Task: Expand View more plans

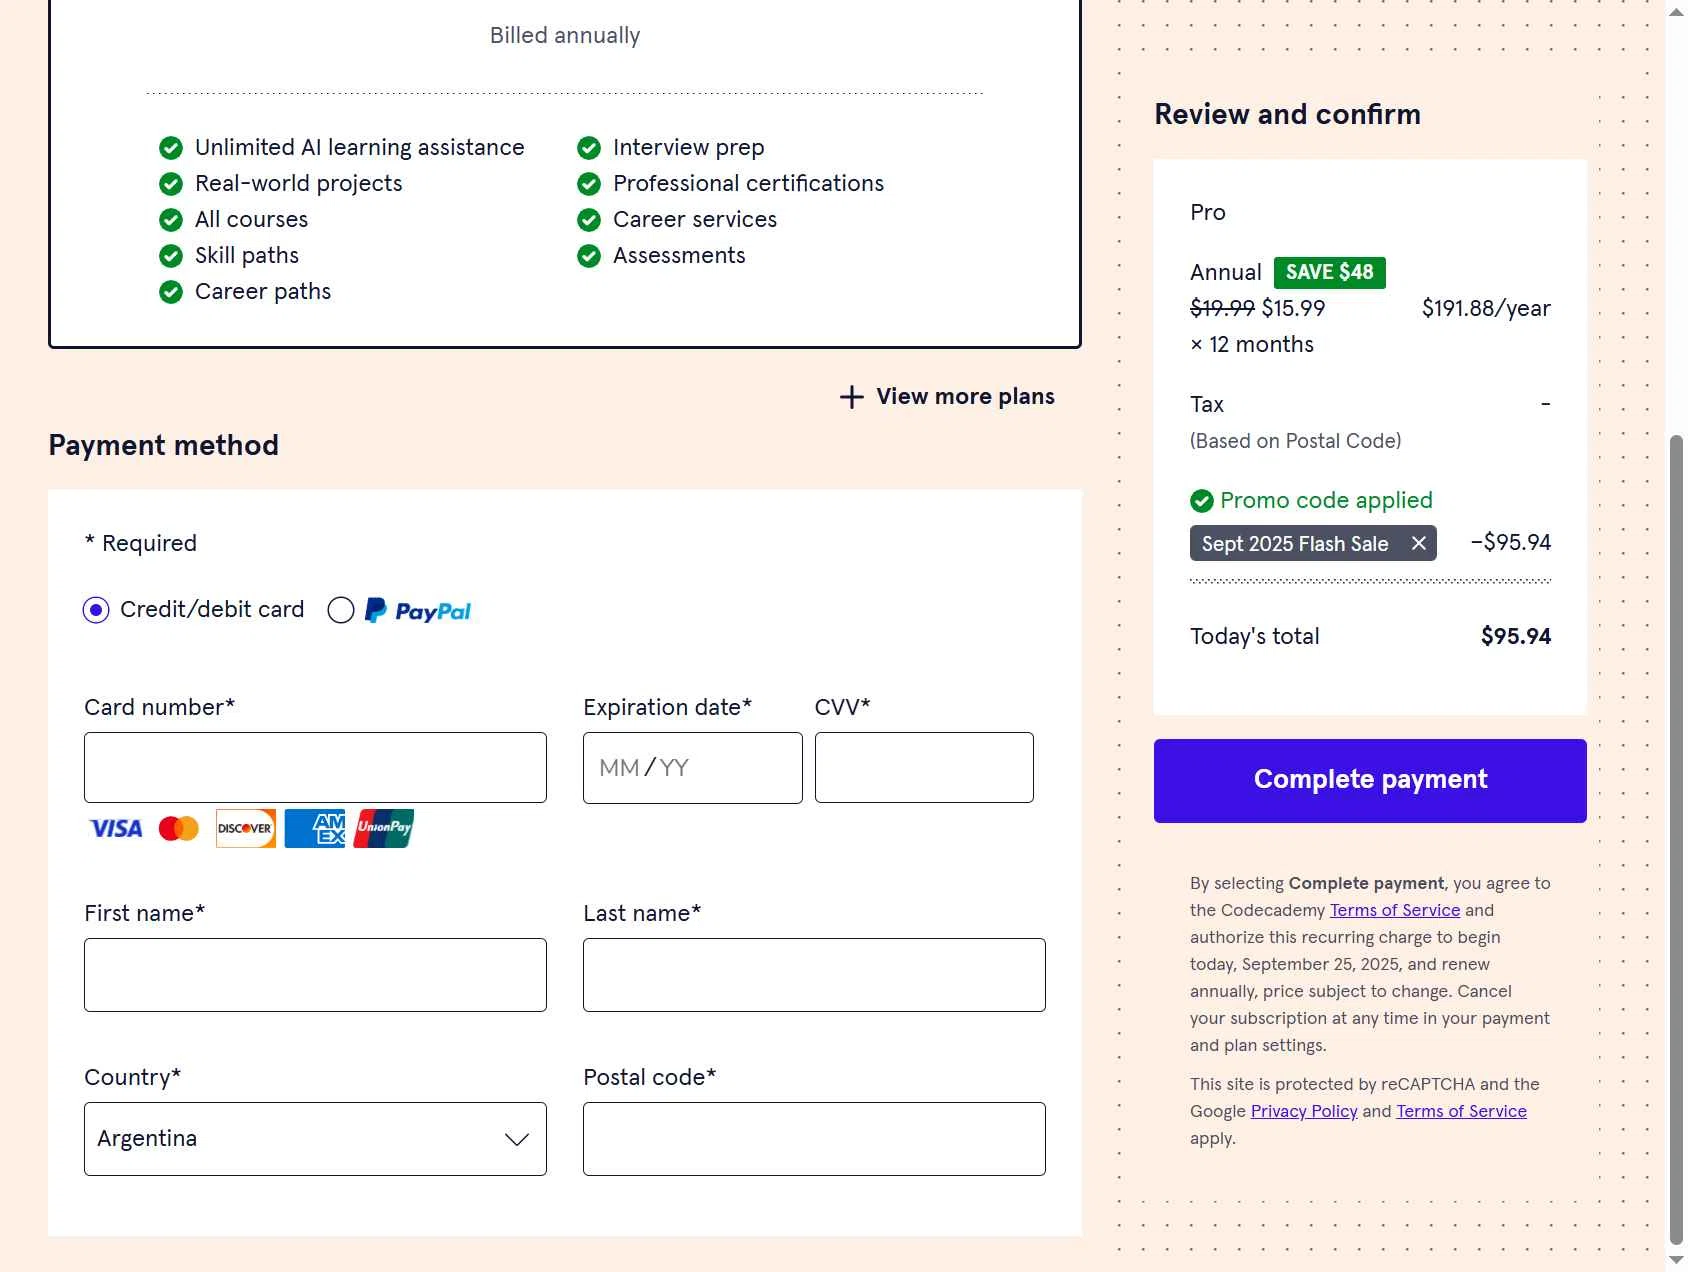Action: point(964,397)
